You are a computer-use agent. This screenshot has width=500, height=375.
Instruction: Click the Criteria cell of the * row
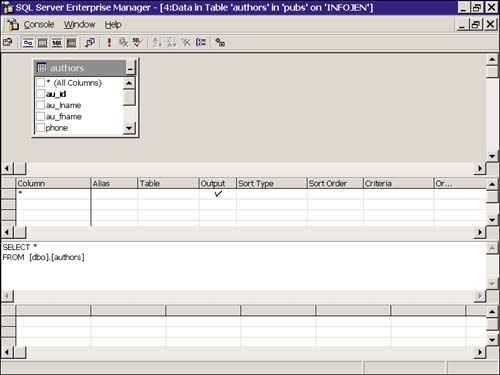coord(398,194)
